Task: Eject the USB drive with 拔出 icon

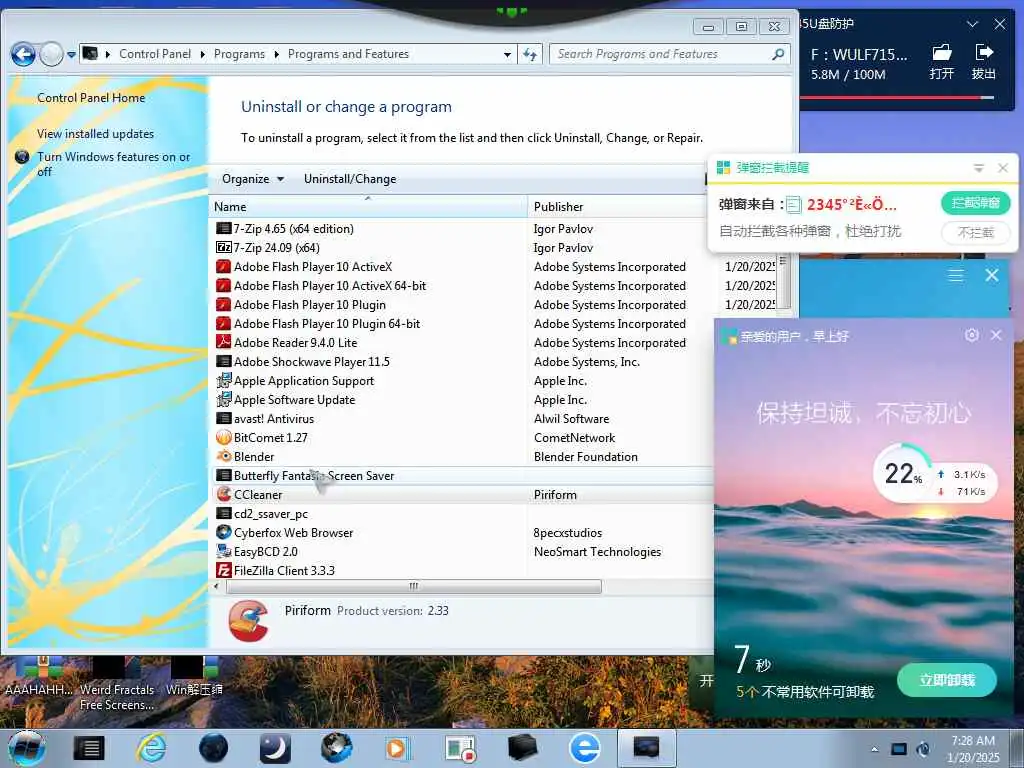Action: (x=983, y=61)
